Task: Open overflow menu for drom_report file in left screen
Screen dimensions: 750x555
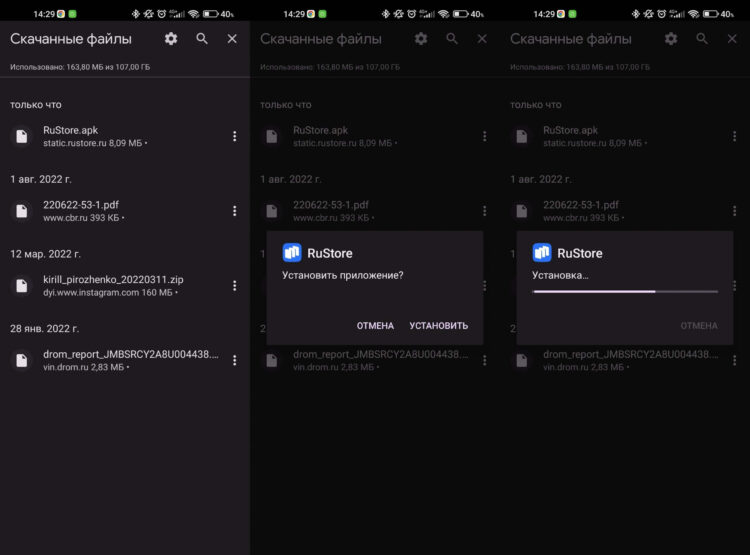Action: click(234, 360)
